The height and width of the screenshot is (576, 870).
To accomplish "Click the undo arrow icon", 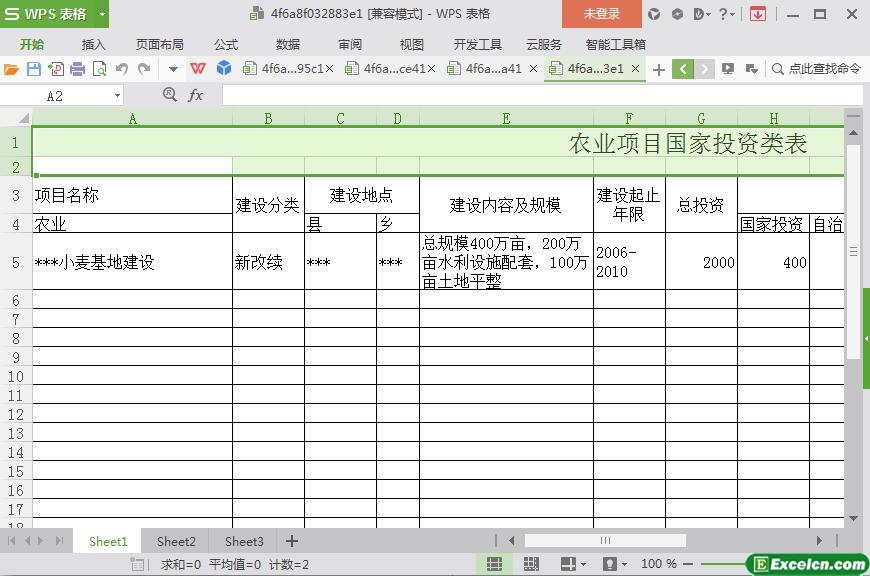I will tap(122, 69).
